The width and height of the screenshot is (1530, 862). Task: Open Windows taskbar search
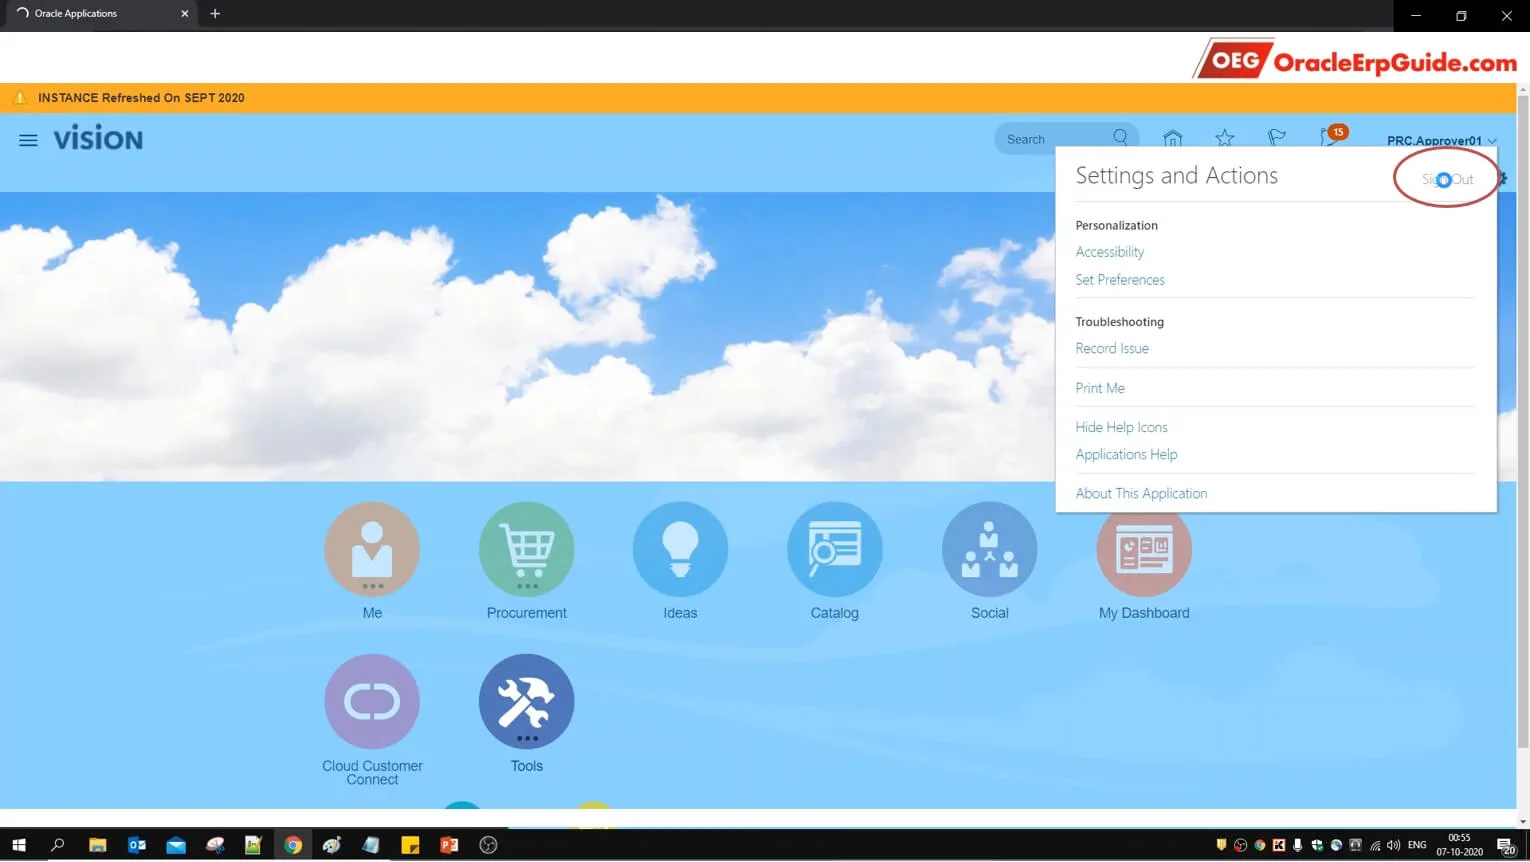click(58, 845)
